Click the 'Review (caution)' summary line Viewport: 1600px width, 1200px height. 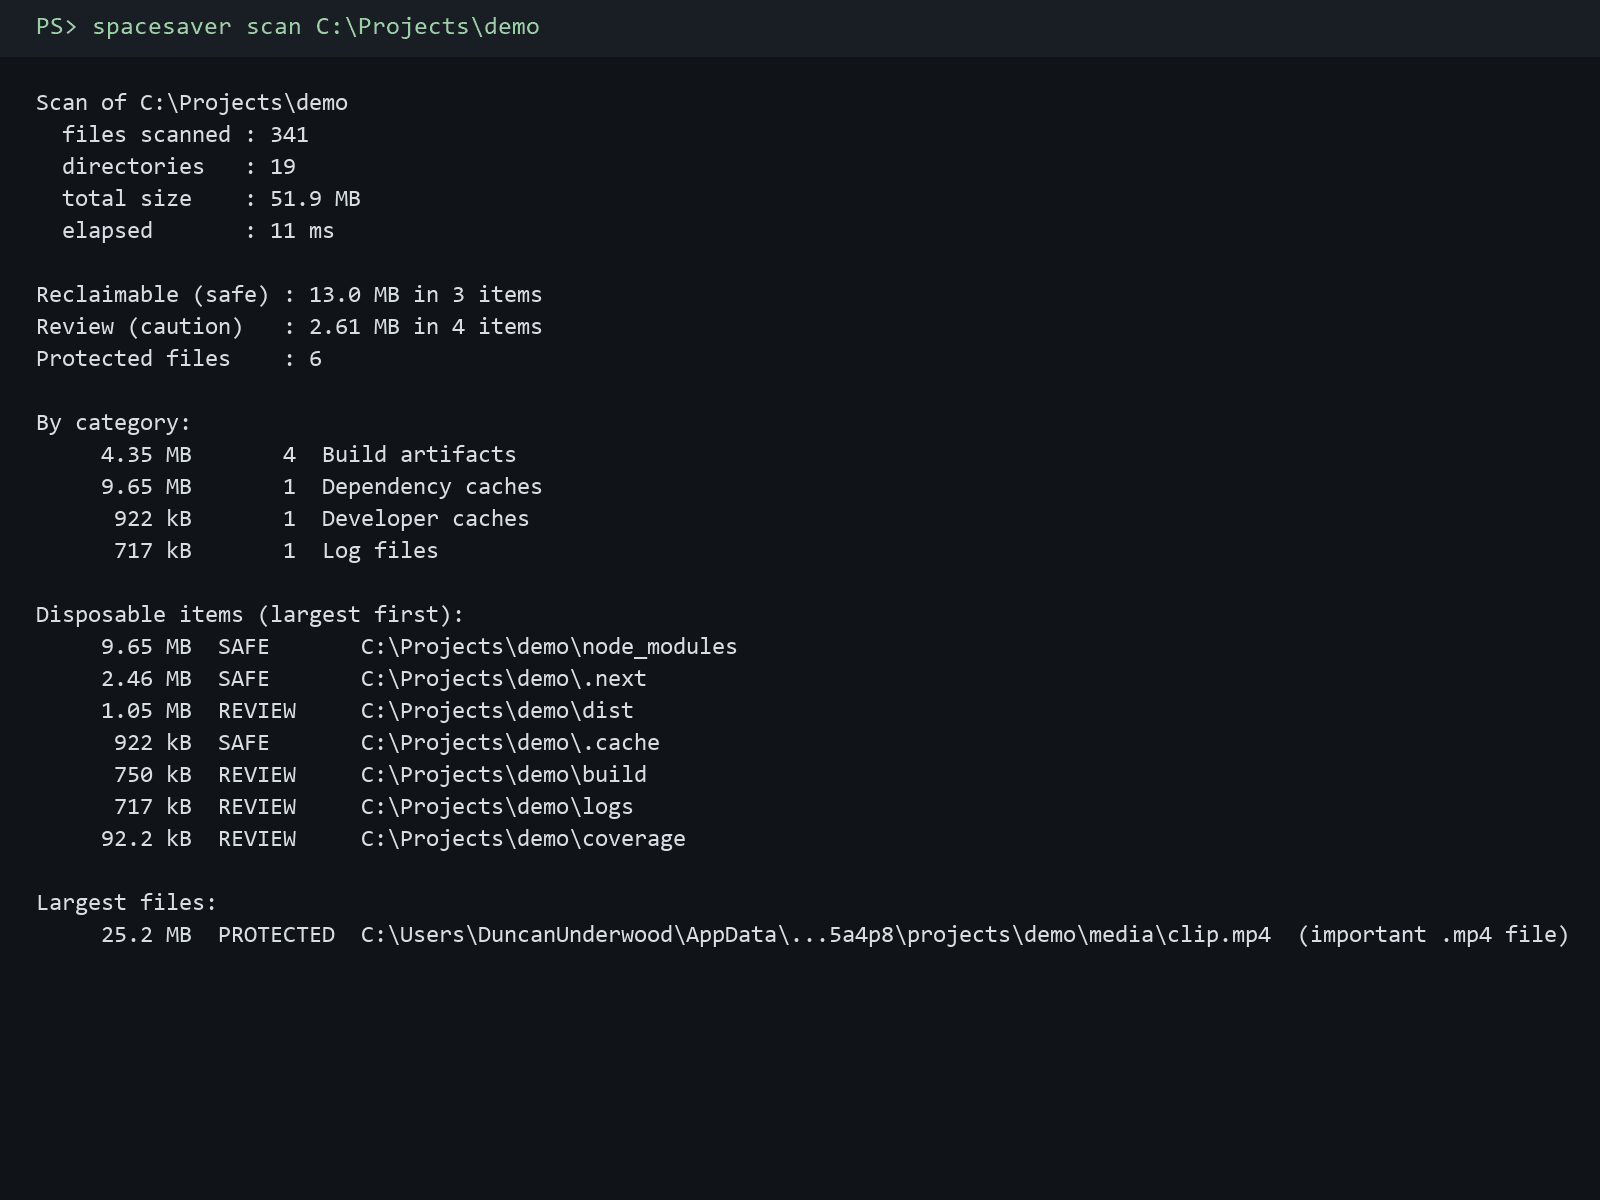click(x=289, y=327)
